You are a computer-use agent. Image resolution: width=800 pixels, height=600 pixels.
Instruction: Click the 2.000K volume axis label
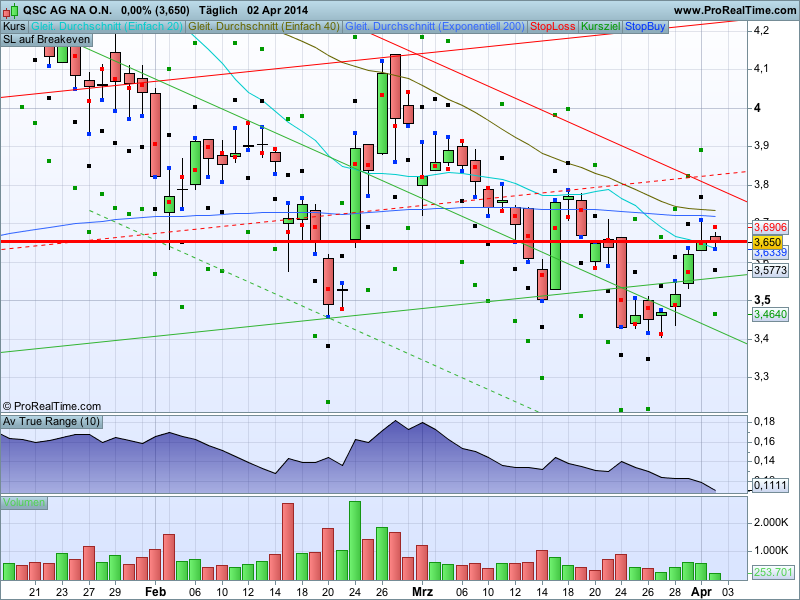pos(771,522)
